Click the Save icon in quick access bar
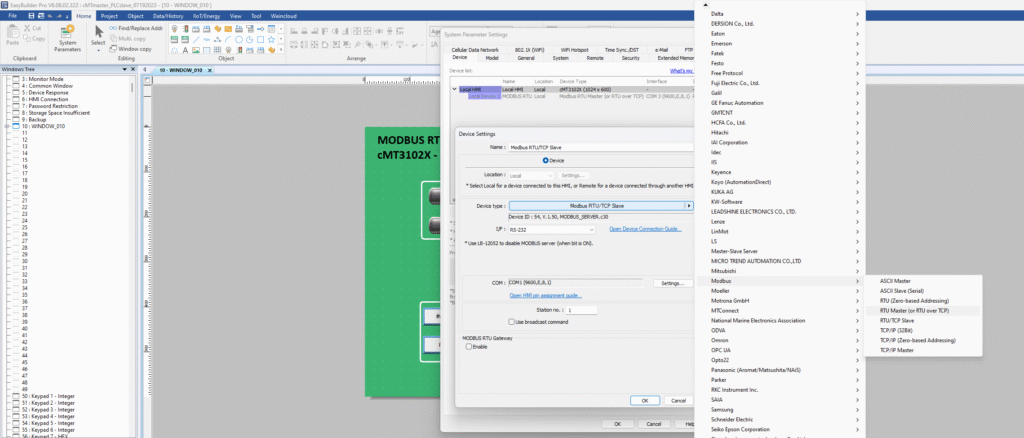1024x438 pixels. coord(32,15)
